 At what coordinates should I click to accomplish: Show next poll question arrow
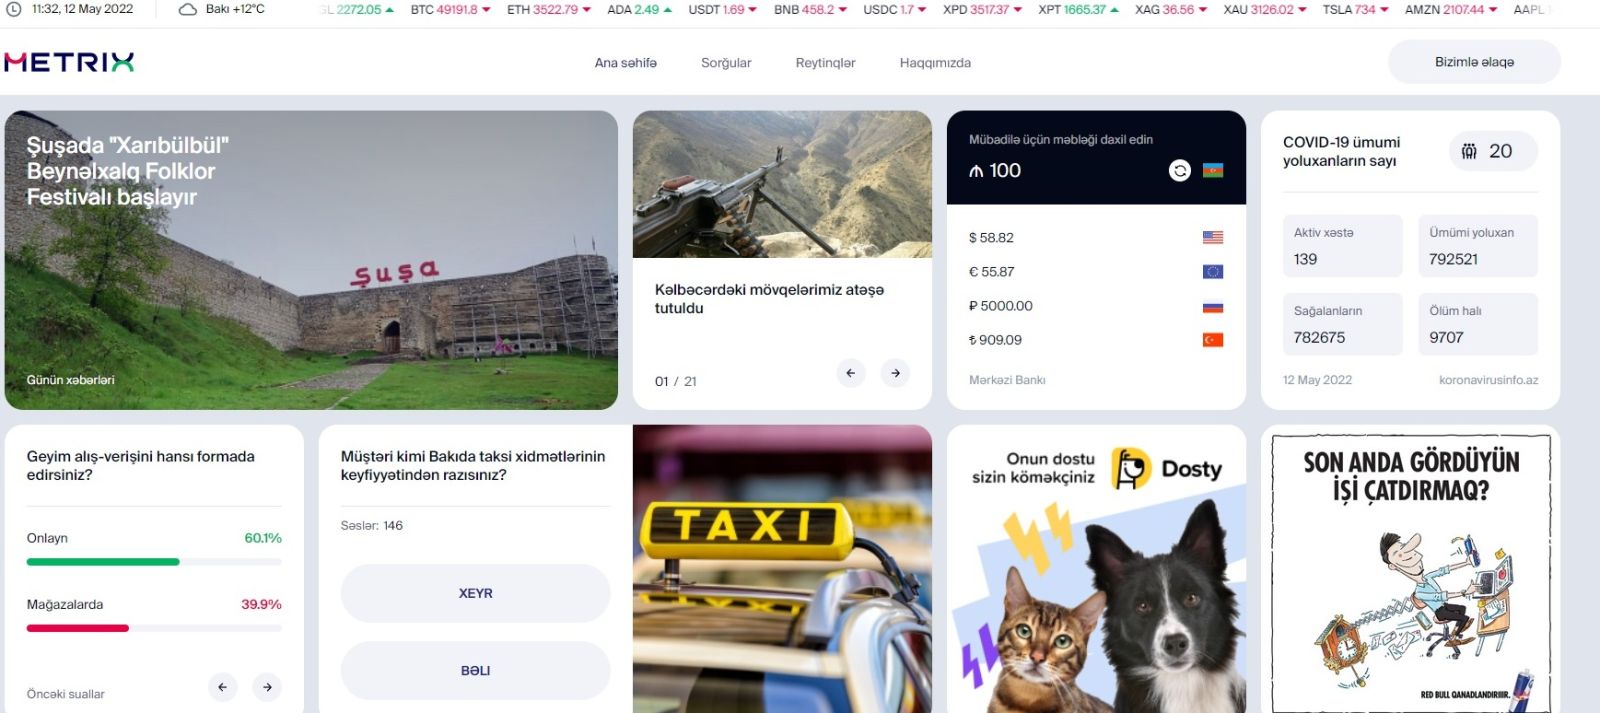tap(267, 687)
